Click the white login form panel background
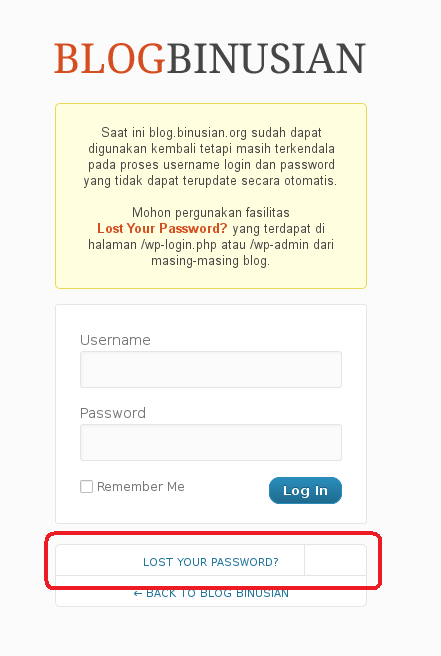 (x=211, y=320)
